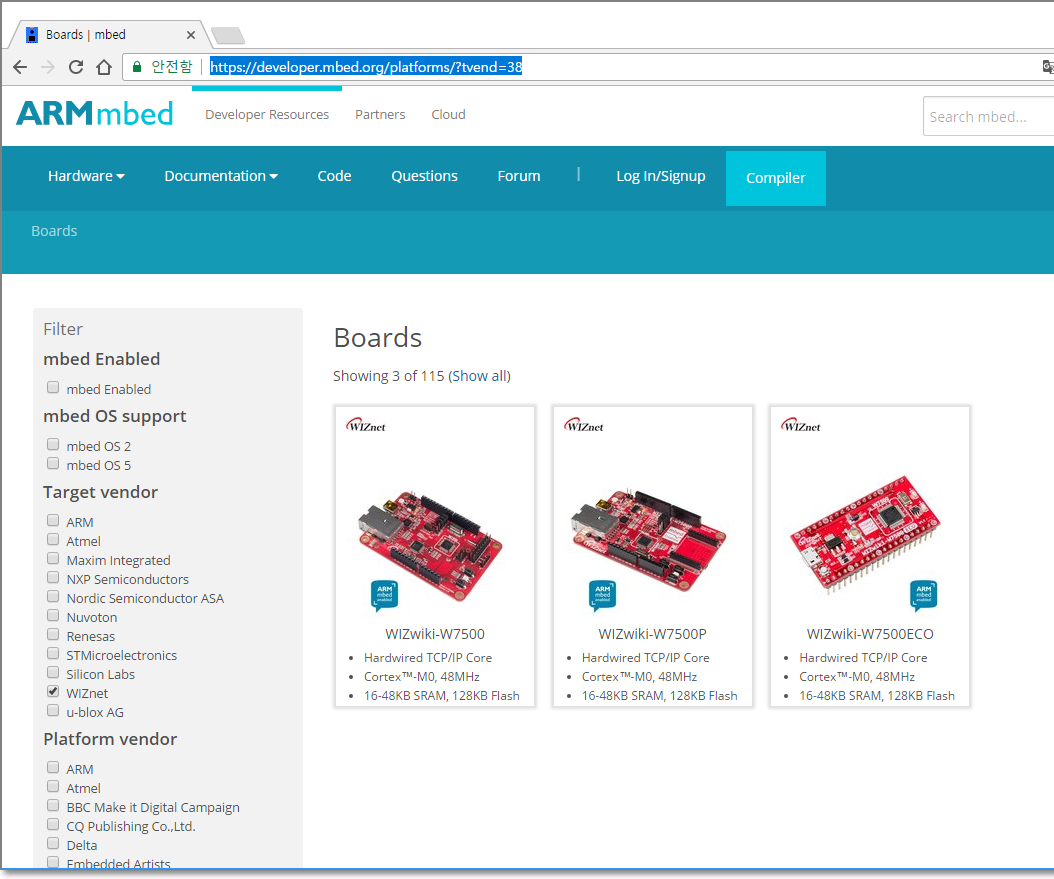Viewport: 1054px width, 879px height.
Task: Check STMicroelectronics target vendor
Action: point(53,653)
